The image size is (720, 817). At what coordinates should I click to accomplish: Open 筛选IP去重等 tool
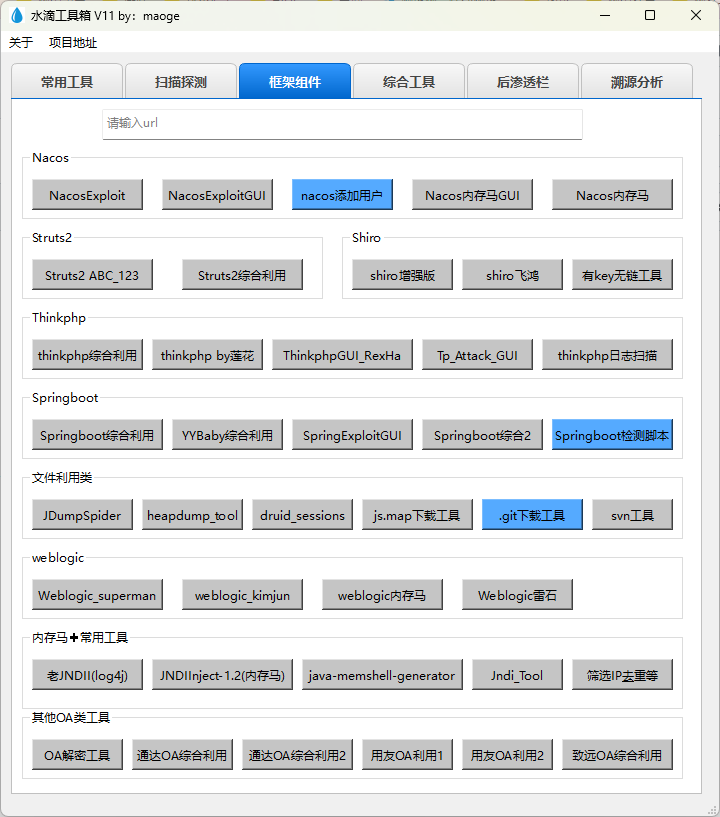point(623,675)
